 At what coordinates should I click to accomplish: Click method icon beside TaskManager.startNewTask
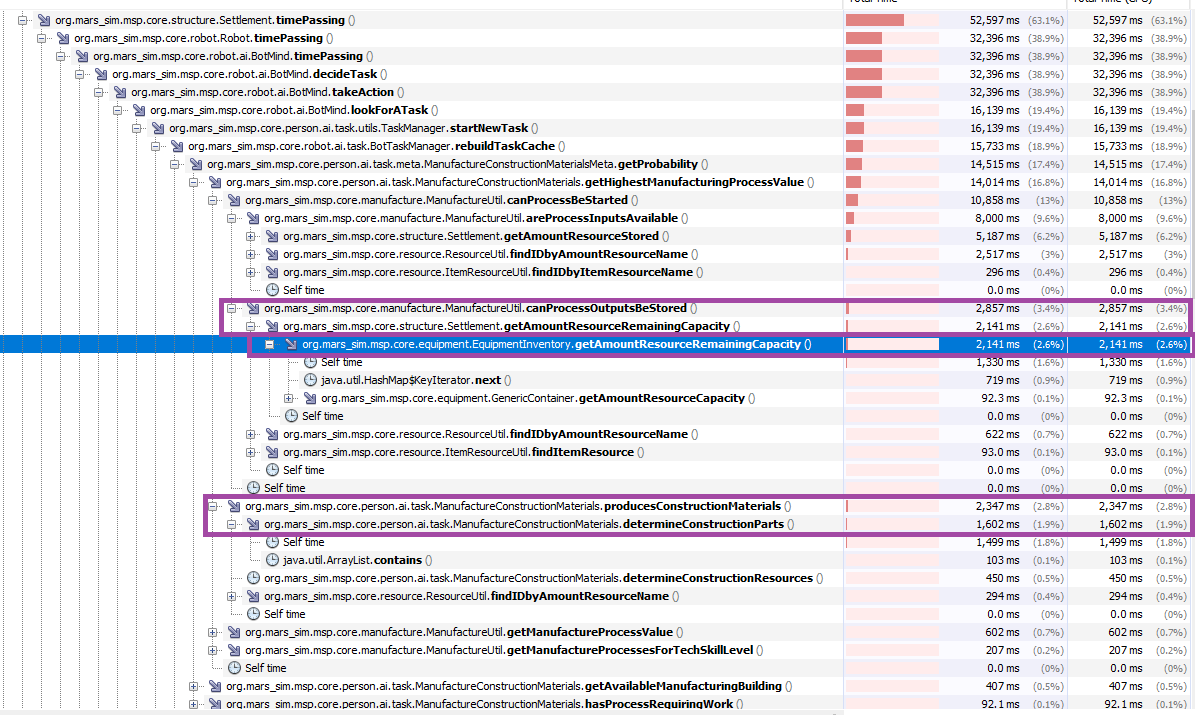(x=159, y=128)
